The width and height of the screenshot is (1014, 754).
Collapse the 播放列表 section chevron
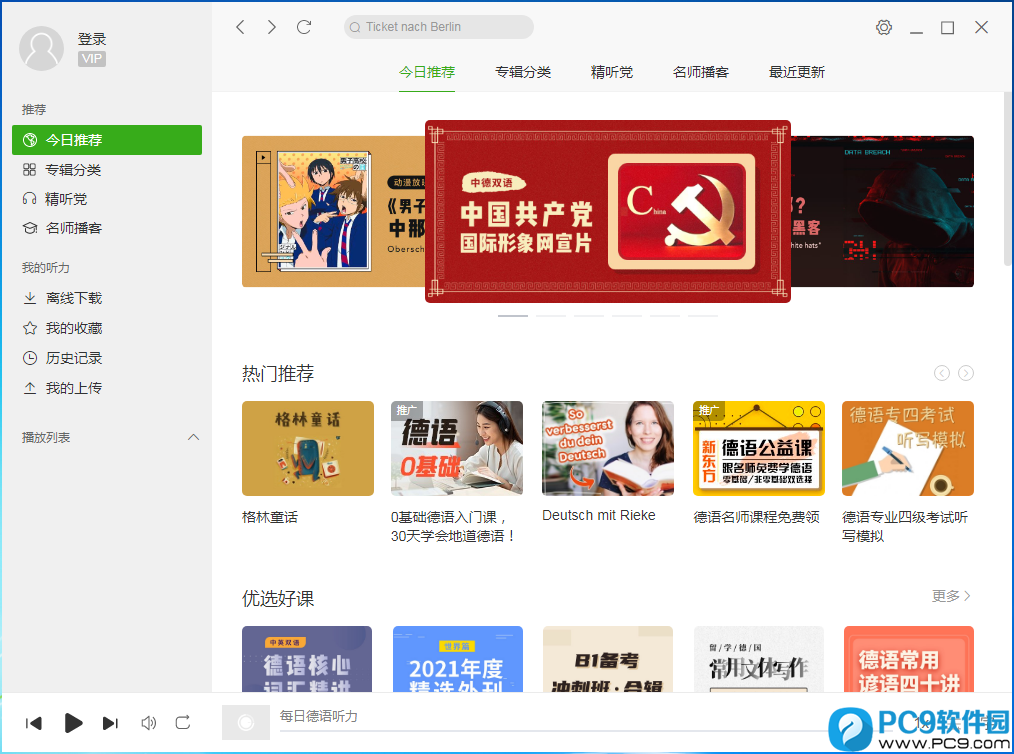click(x=193, y=437)
